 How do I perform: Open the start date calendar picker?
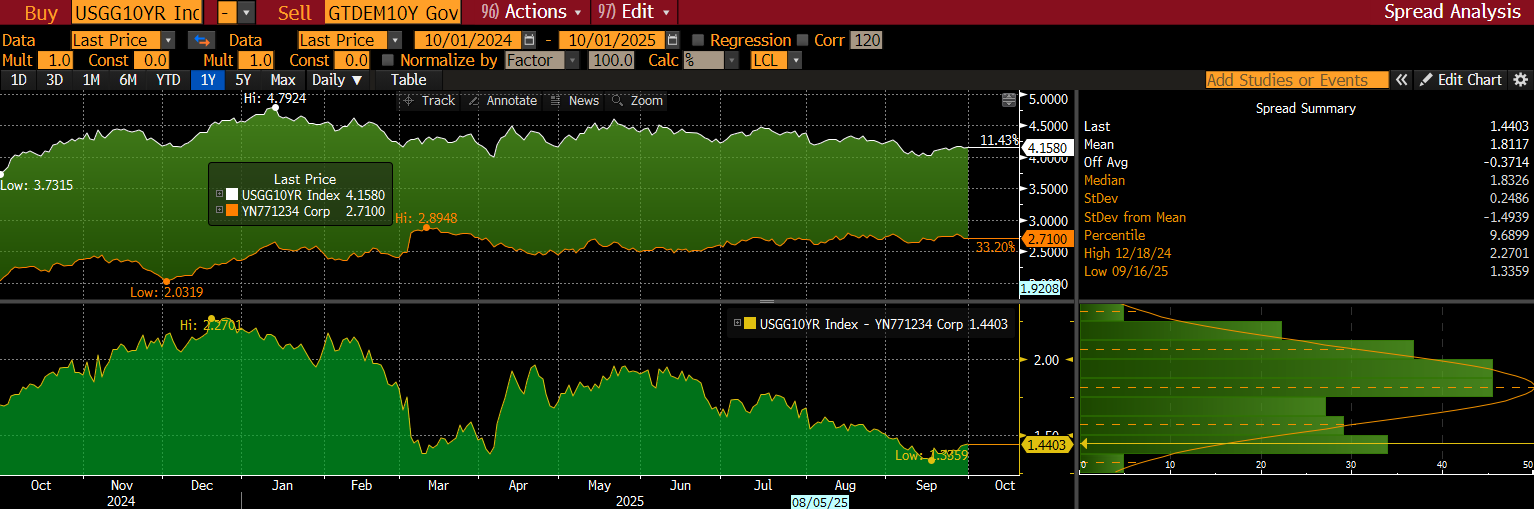(530, 40)
